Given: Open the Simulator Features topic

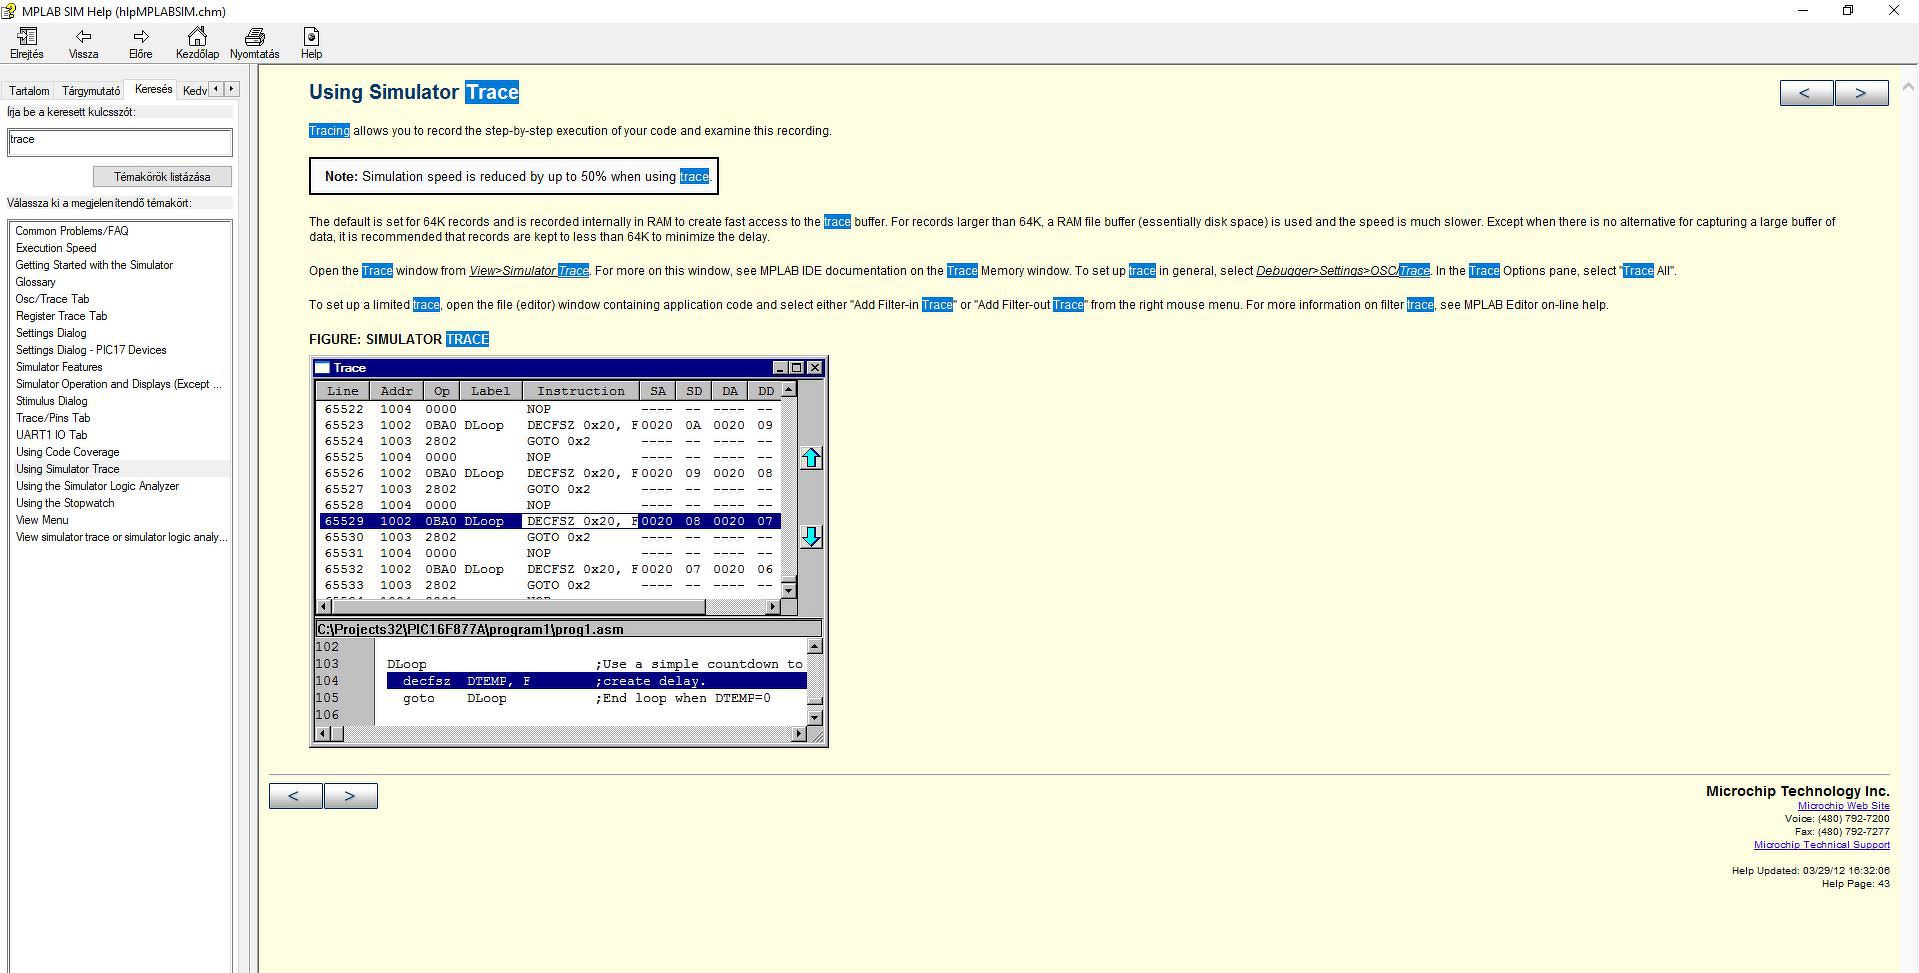Looking at the screenshot, I should pyautogui.click(x=59, y=367).
